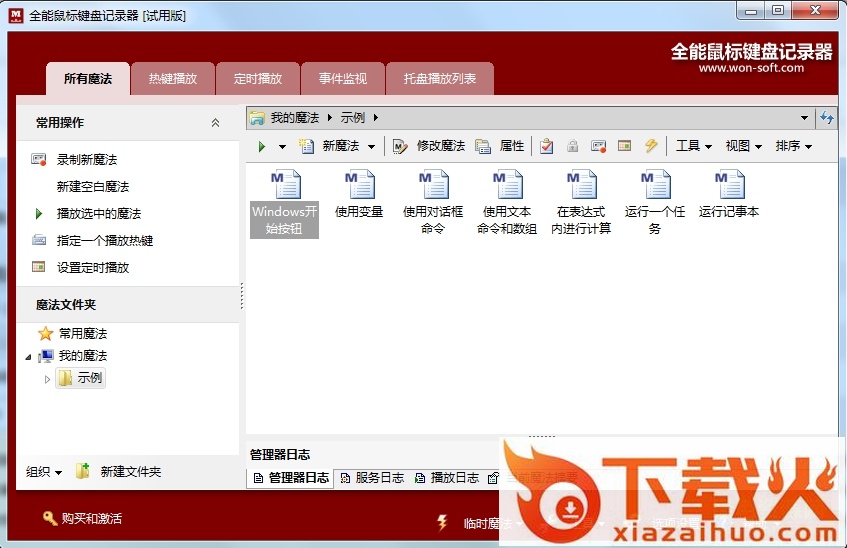This screenshot has height=548, width=847.
Task: Open the 视图 dropdown menu
Action: point(744,146)
